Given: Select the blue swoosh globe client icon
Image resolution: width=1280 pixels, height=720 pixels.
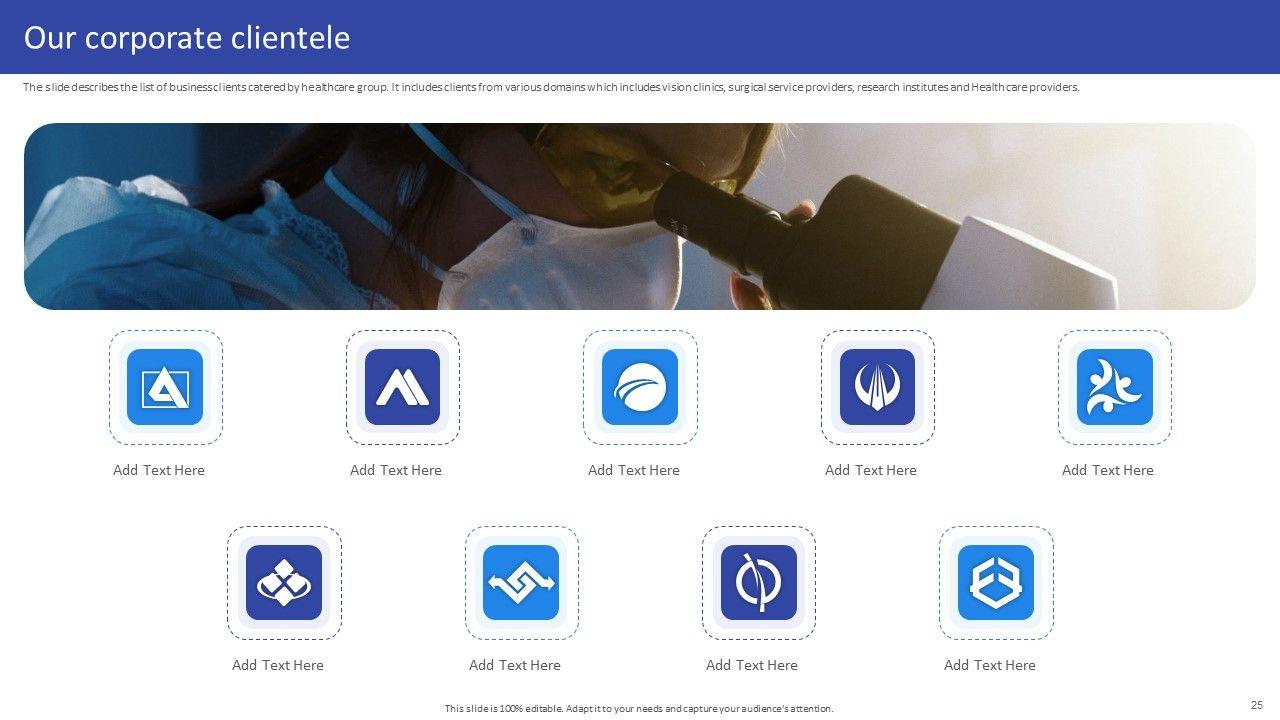Looking at the screenshot, I should point(640,388).
